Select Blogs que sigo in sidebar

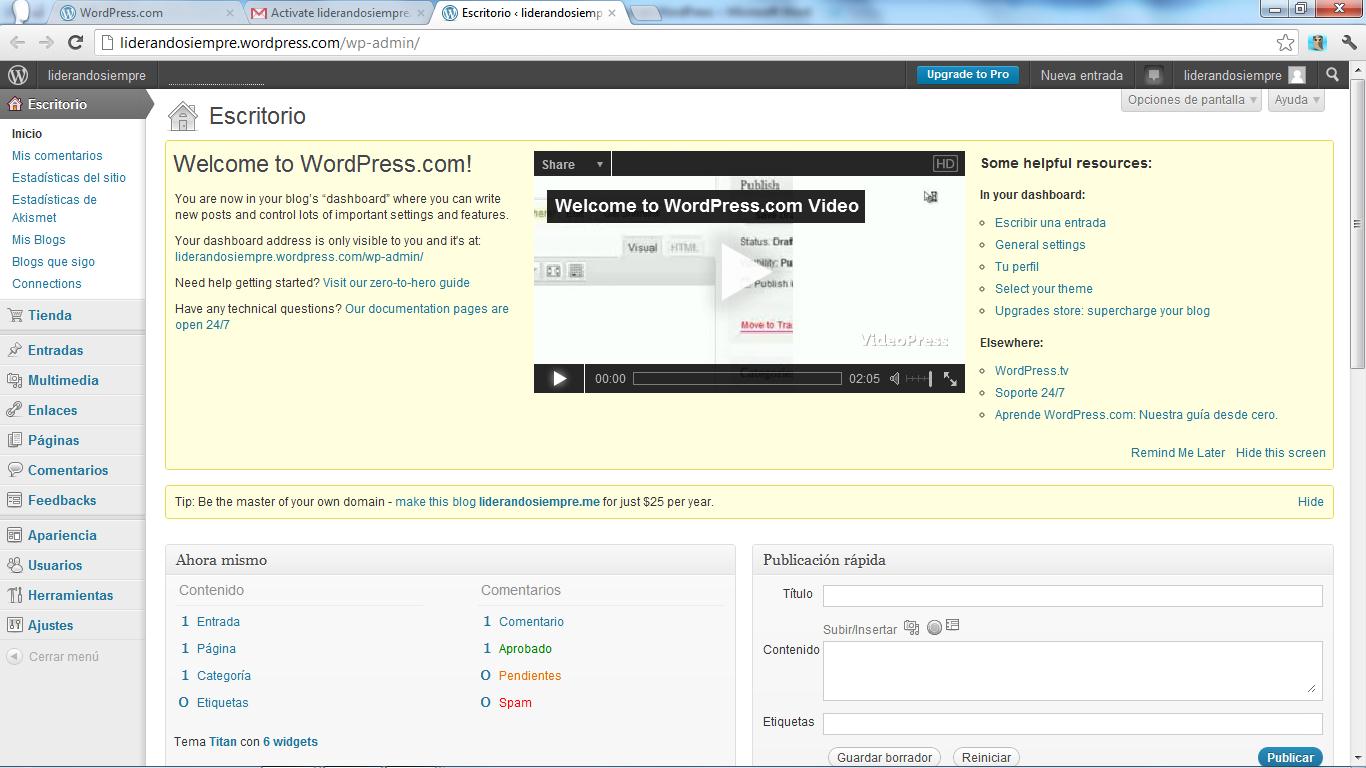53,262
